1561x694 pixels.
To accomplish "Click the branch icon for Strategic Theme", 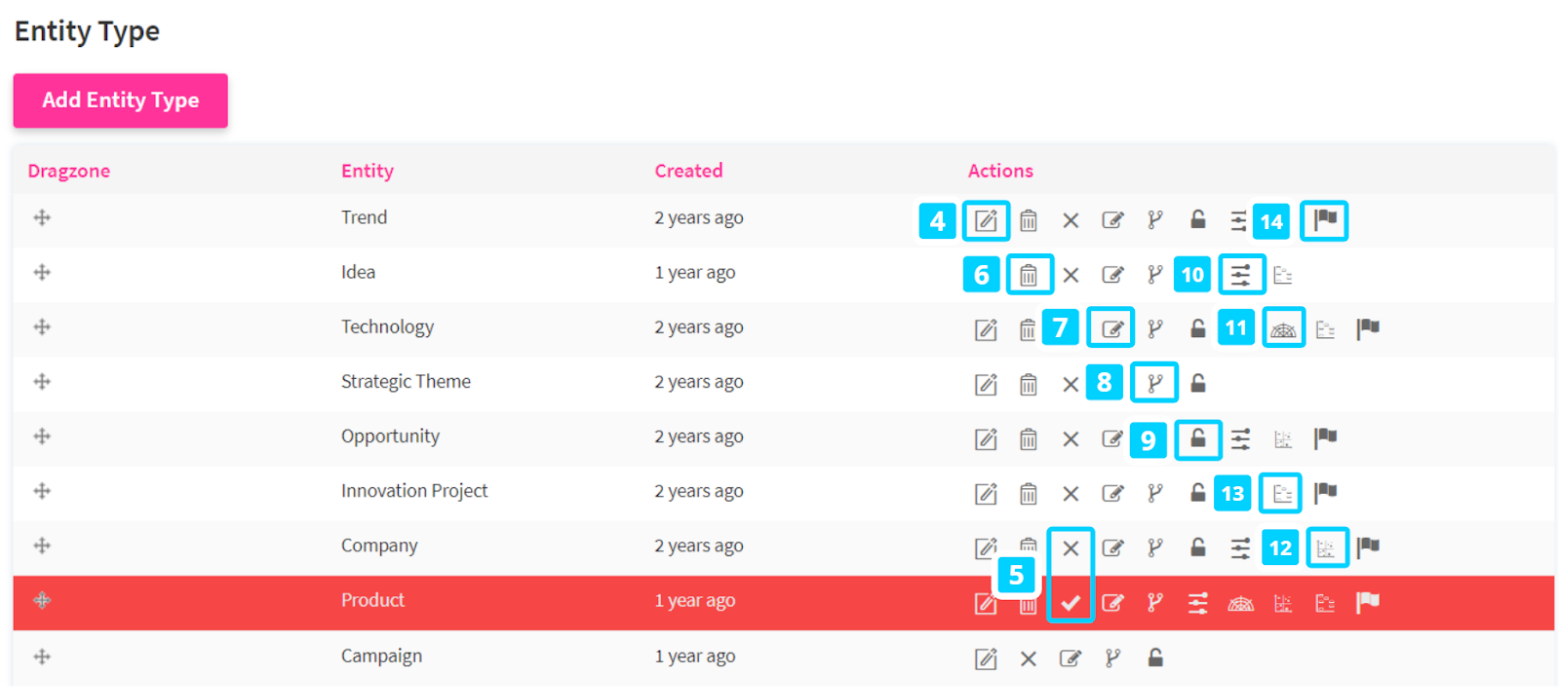I will pos(1155,383).
